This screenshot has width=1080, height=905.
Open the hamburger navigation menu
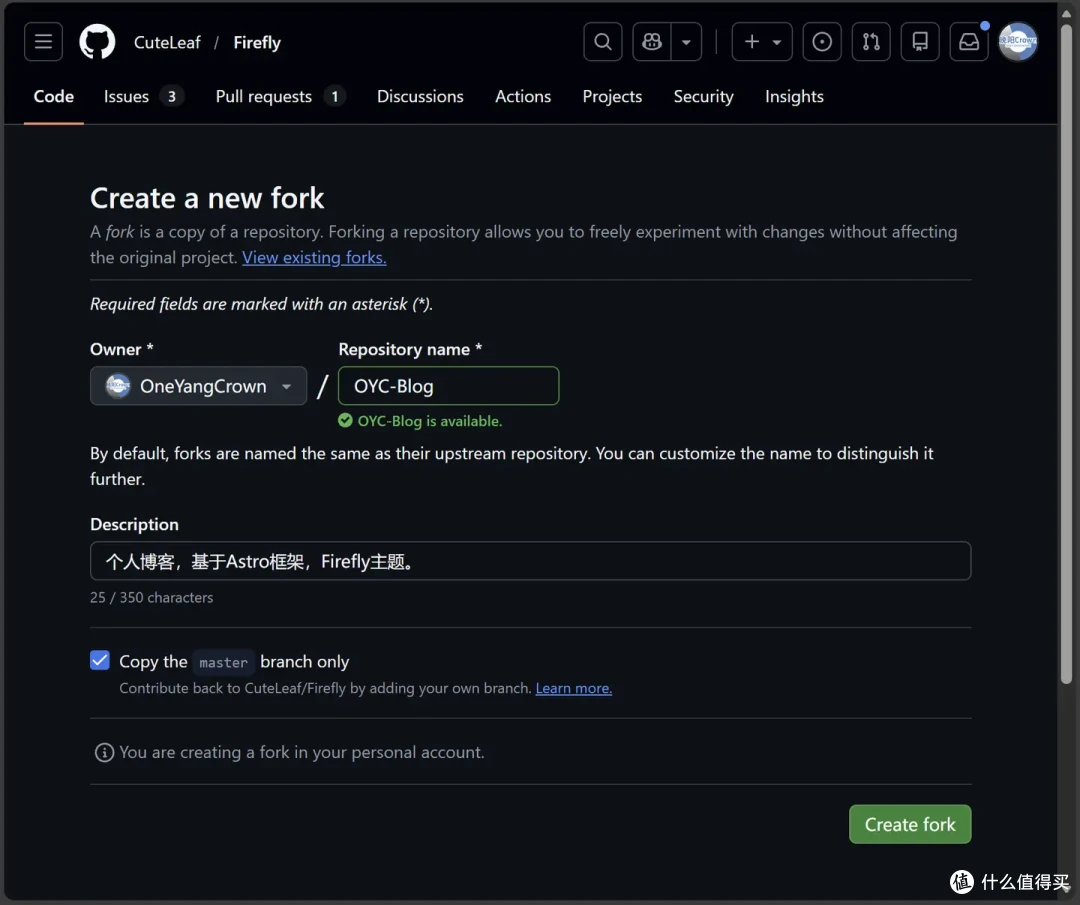click(x=43, y=42)
